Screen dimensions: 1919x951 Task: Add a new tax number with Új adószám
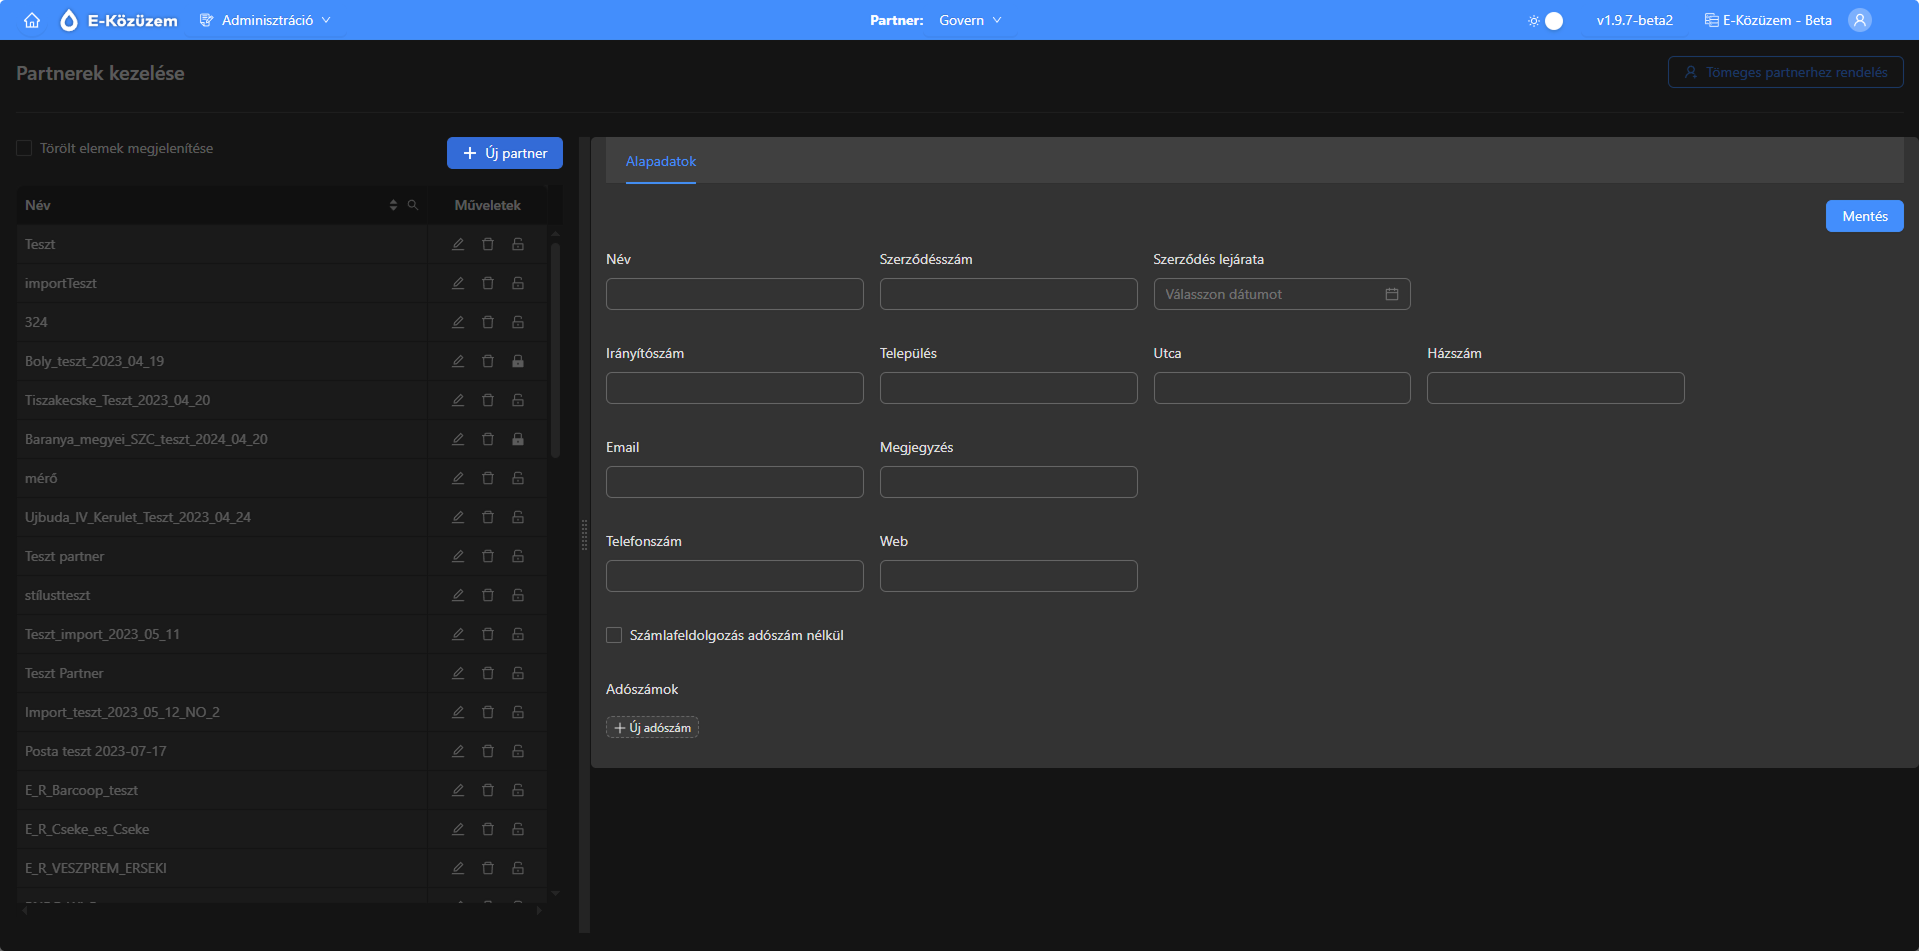652,727
